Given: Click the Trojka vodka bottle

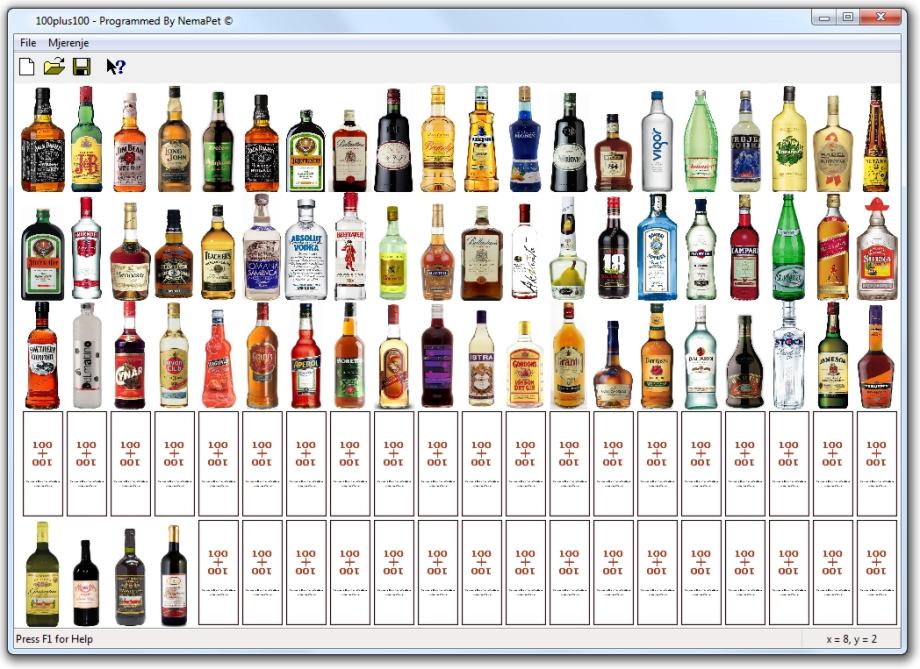Looking at the screenshot, I should click(x=745, y=141).
